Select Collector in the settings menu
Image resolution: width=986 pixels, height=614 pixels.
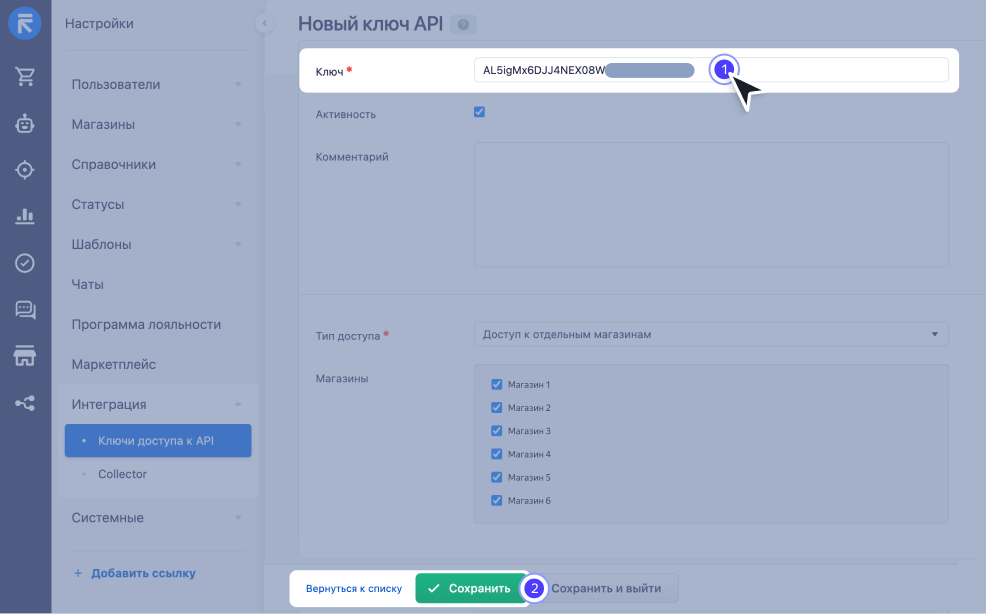122,474
